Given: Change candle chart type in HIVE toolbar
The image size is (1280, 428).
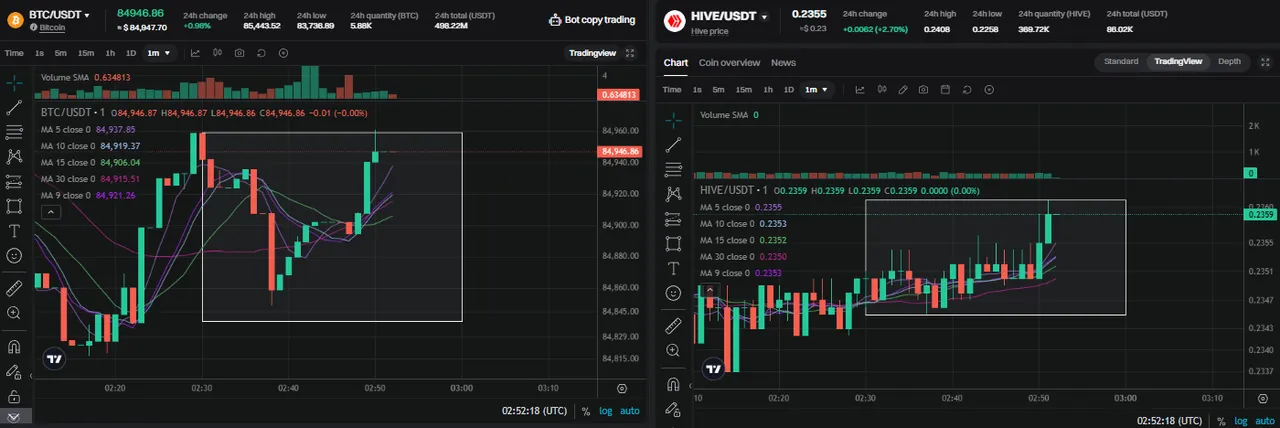Looking at the screenshot, I should (881, 89).
